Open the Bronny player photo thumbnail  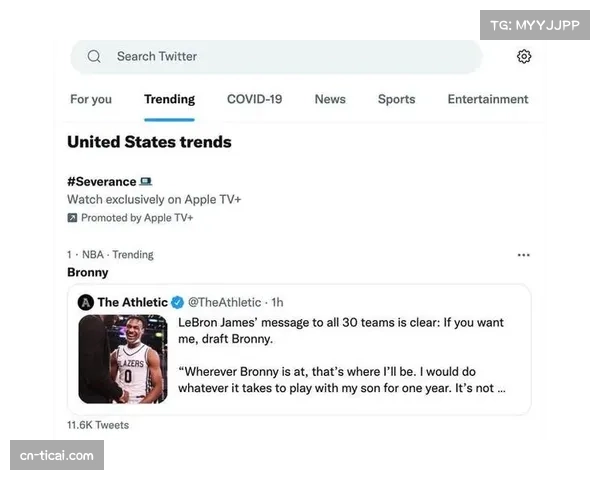tap(123, 359)
